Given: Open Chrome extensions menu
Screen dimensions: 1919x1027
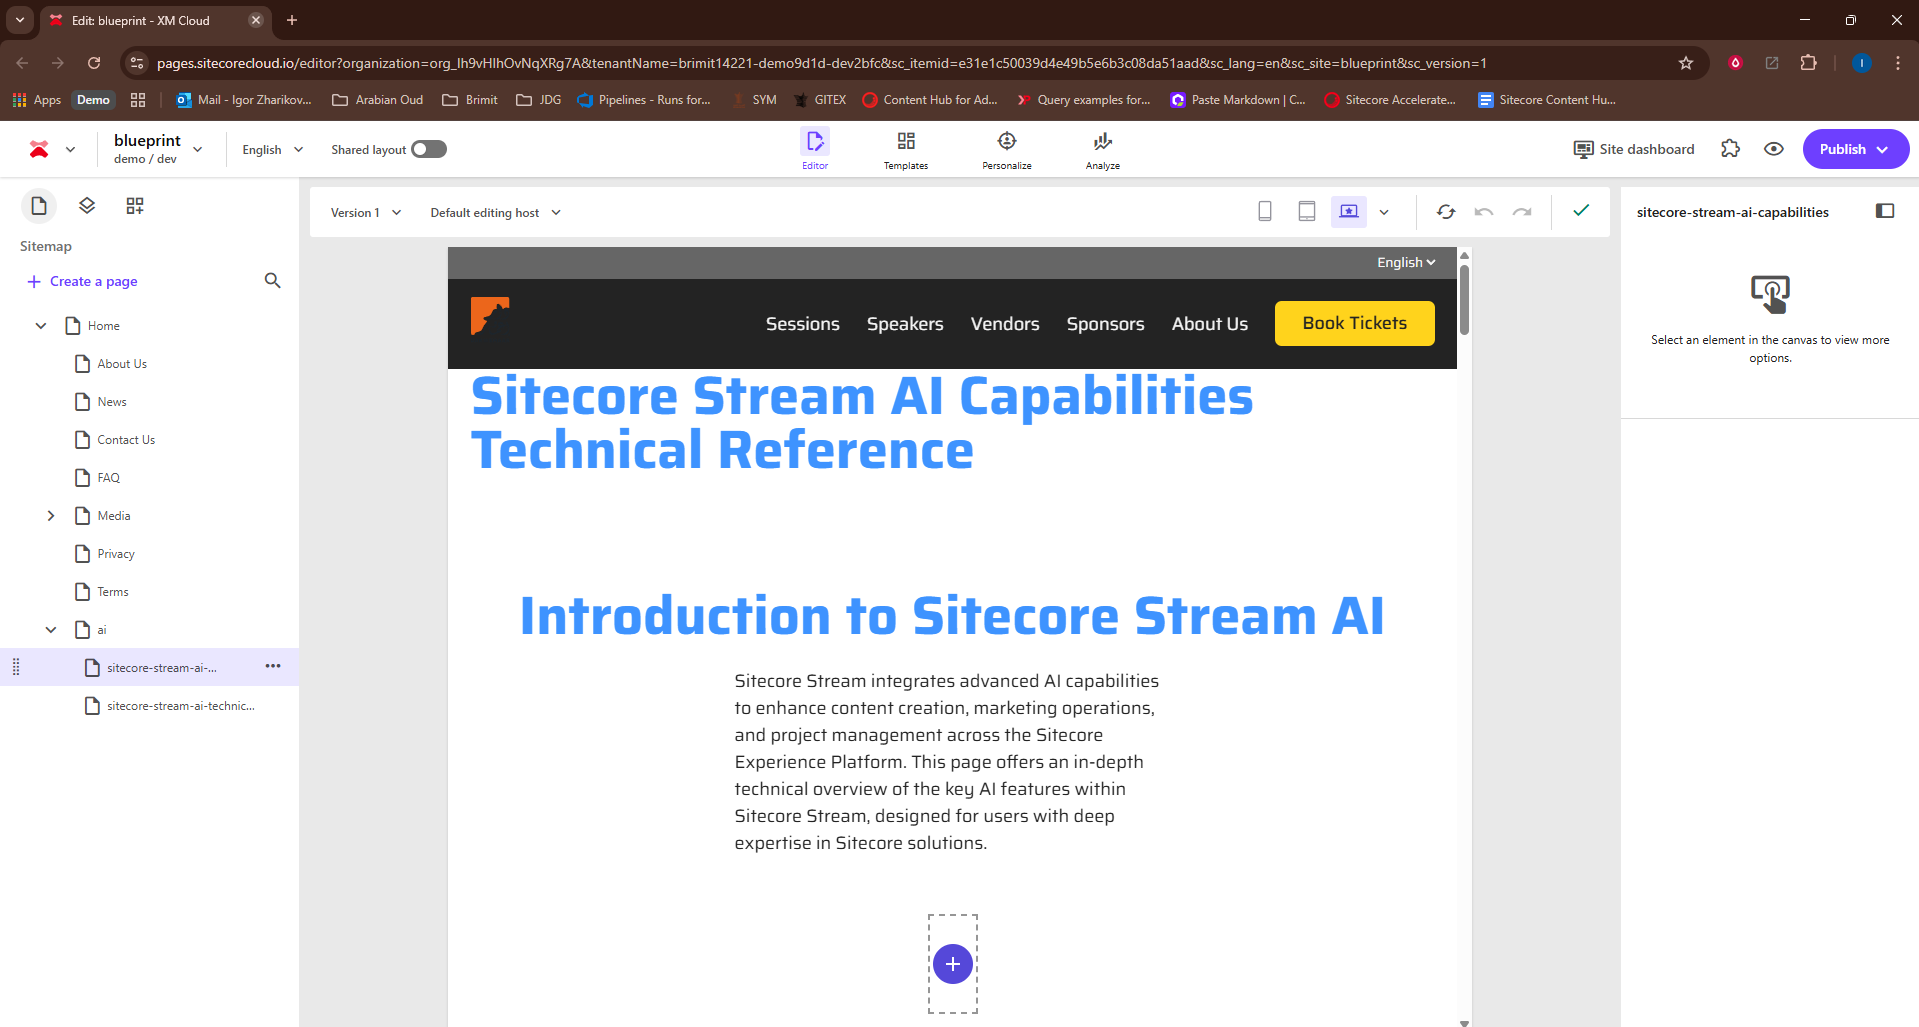Looking at the screenshot, I should [1808, 63].
